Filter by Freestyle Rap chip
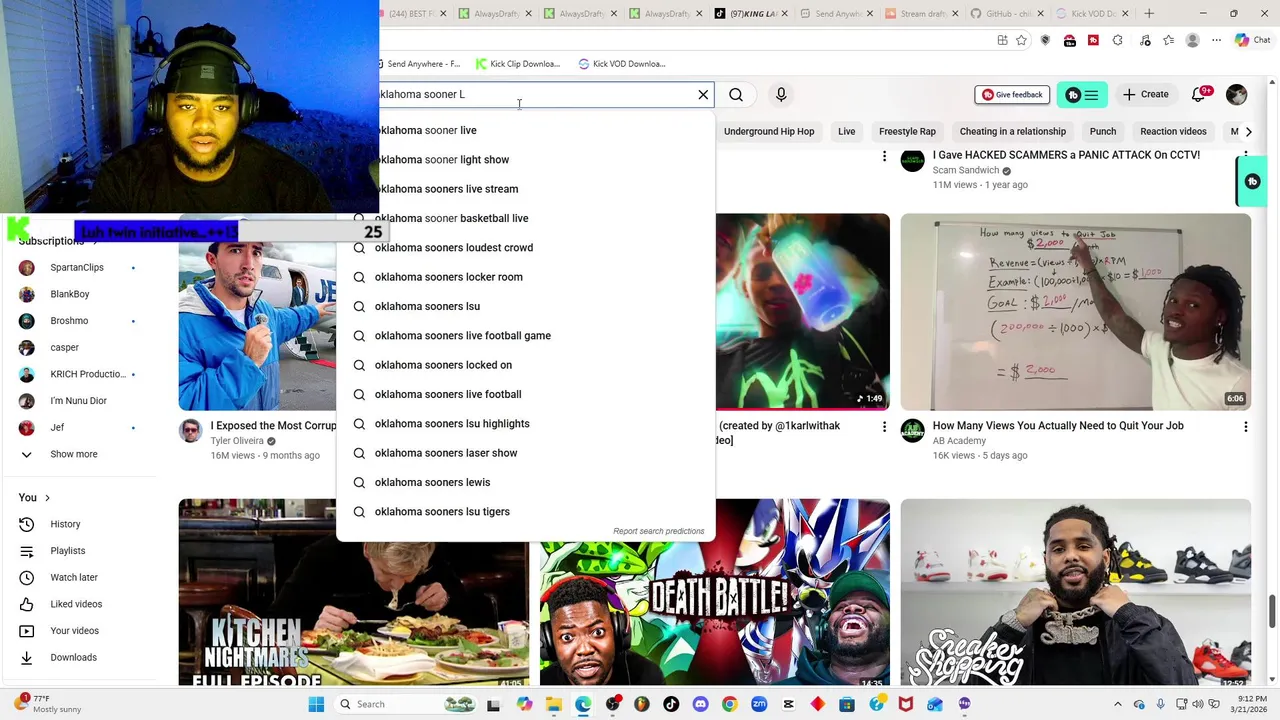 click(x=907, y=131)
